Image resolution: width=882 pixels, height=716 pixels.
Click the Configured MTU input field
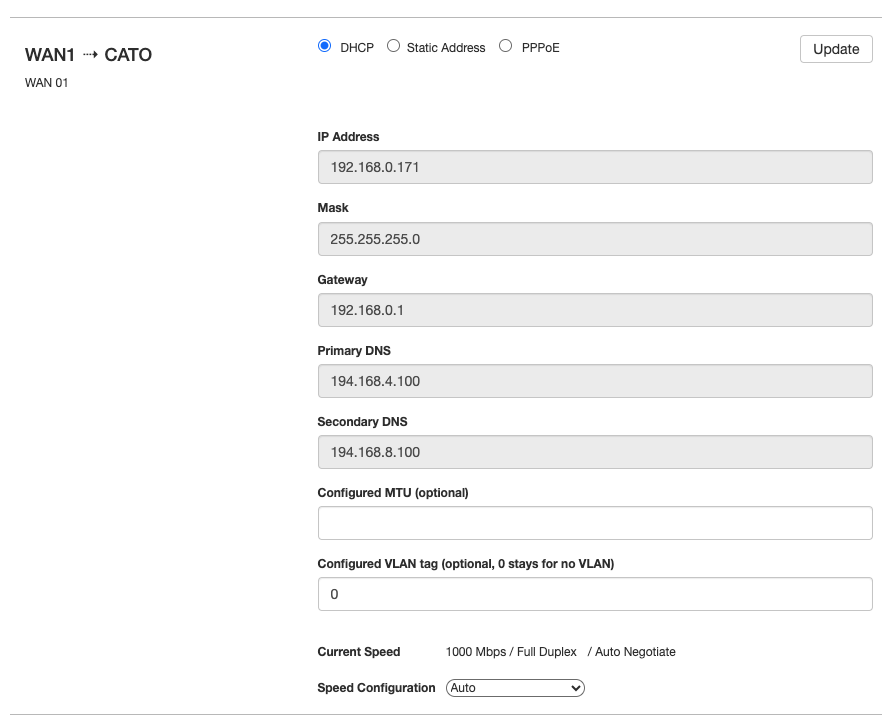coord(595,523)
